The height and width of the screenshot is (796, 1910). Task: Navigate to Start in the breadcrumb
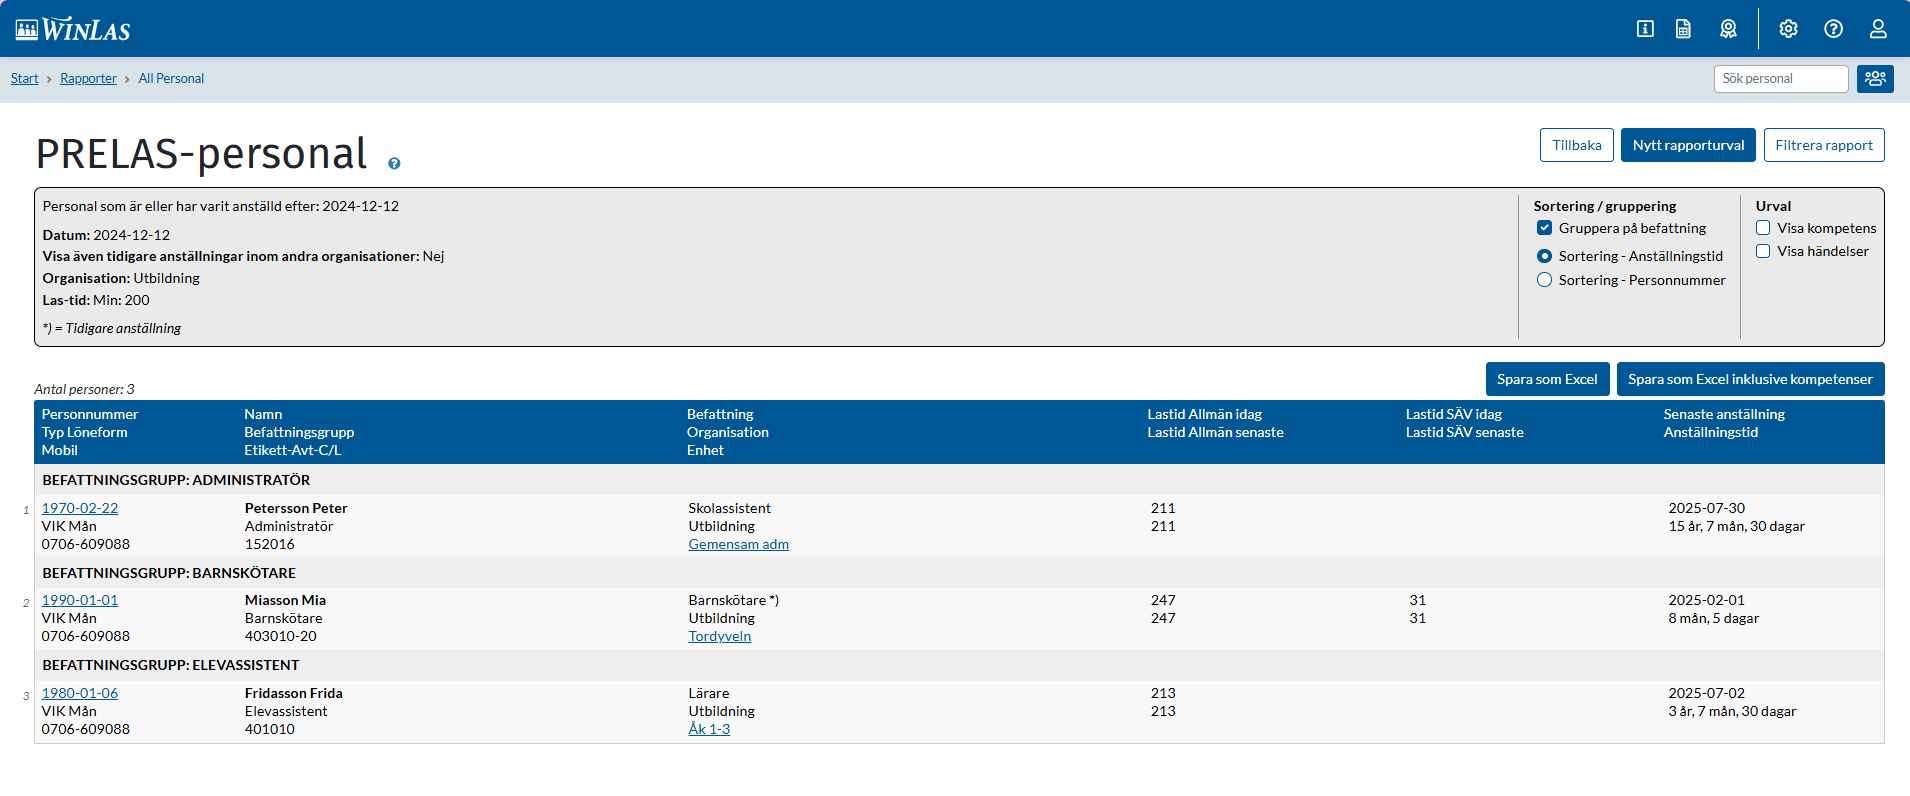[24, 78]
